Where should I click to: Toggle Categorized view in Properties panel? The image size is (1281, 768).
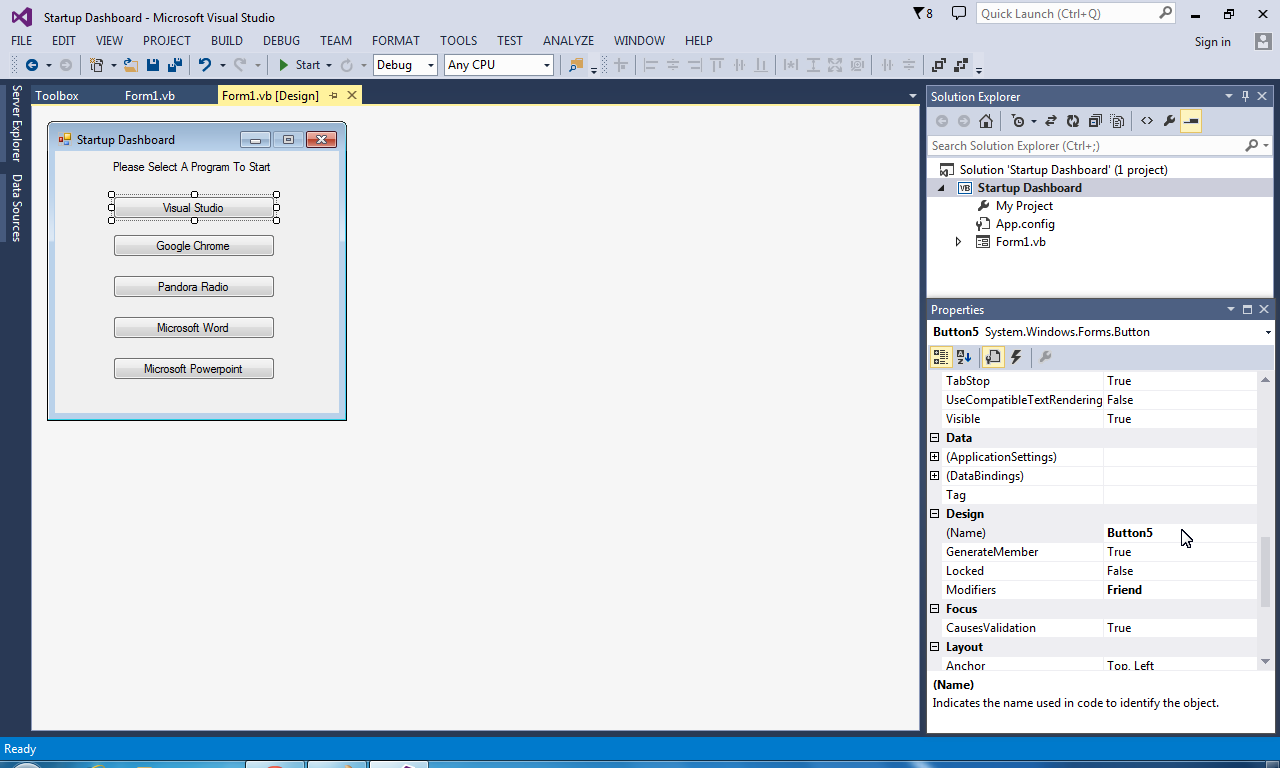pos(941,357)
